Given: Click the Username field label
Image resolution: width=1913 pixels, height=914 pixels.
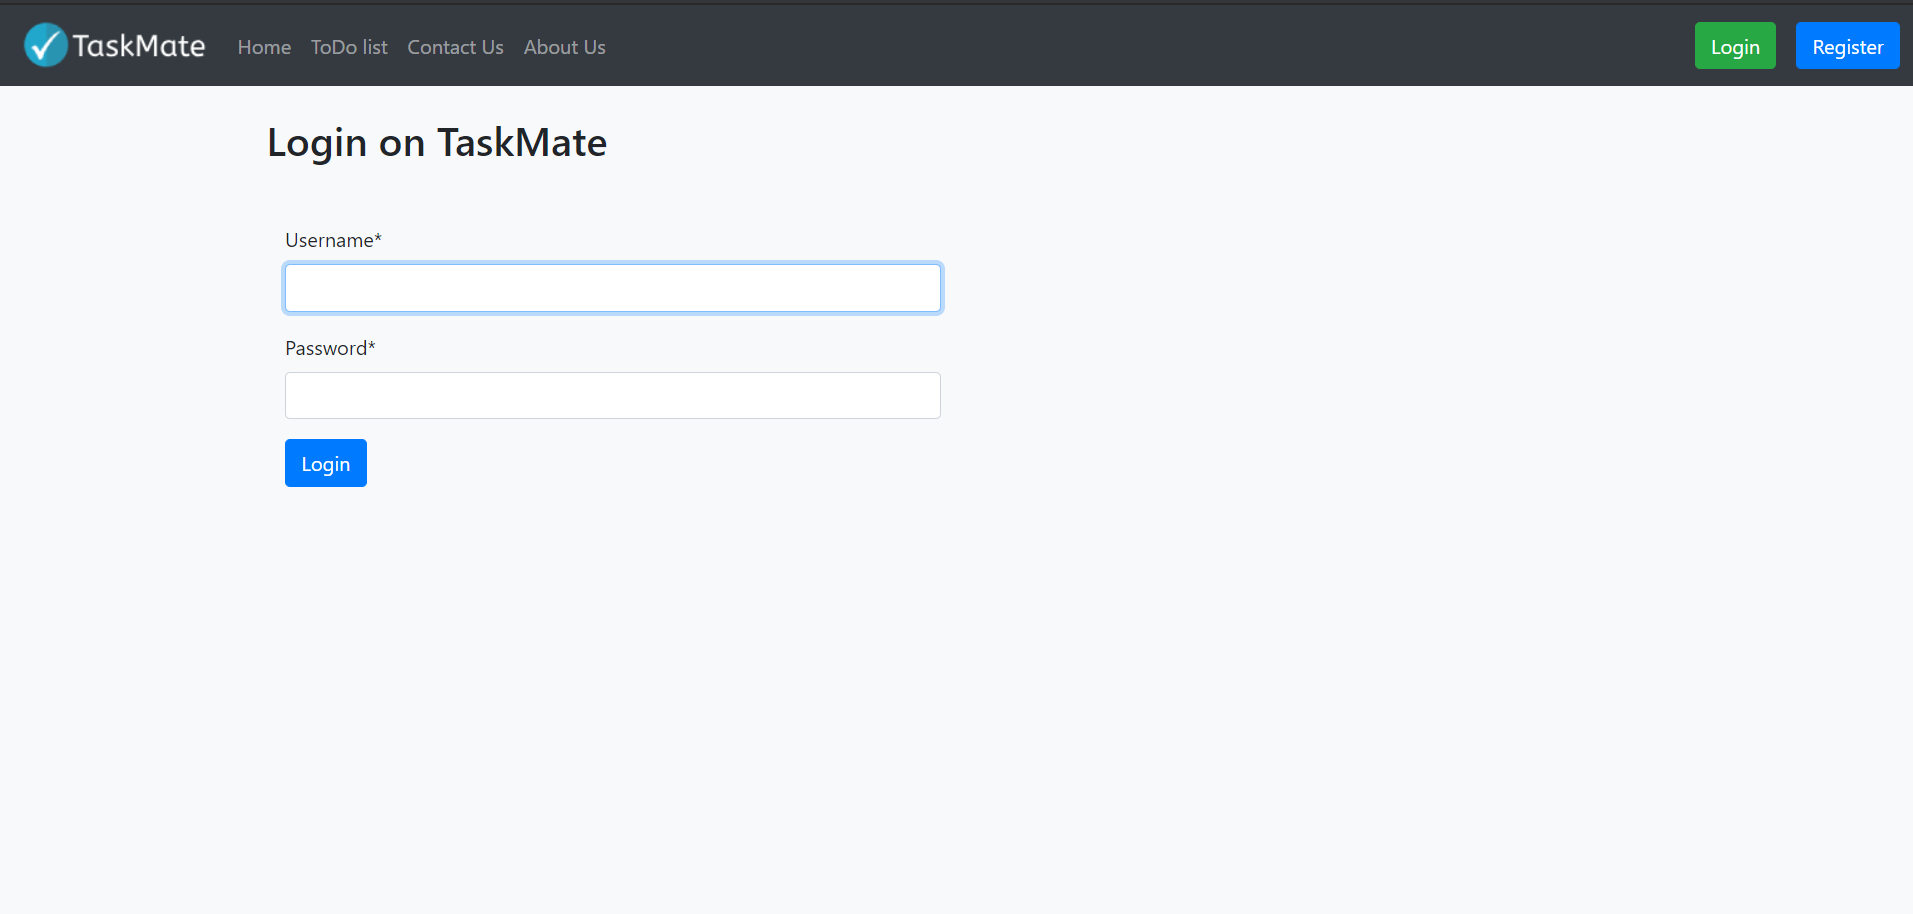Looking at the screenshot, I should (333, 240).
